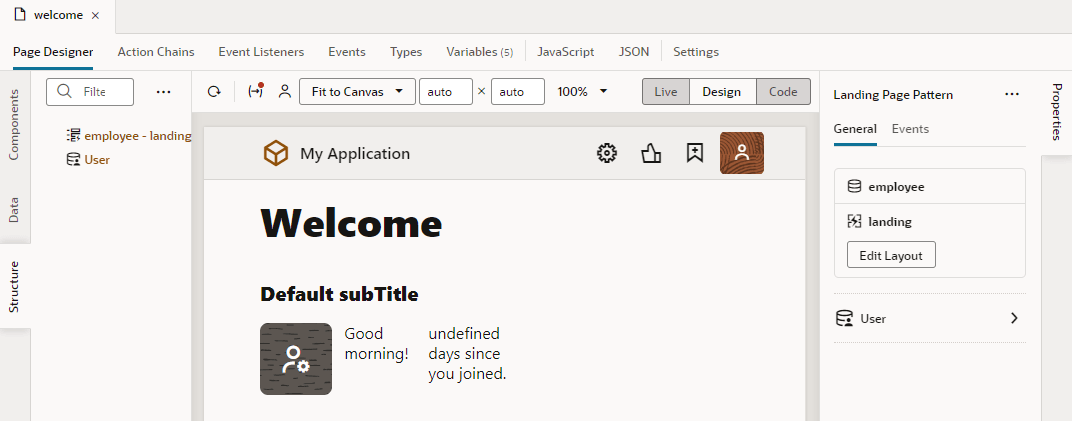Open the Settings tab
Viewport: 1072px width, 421px height.
[696, 52]
